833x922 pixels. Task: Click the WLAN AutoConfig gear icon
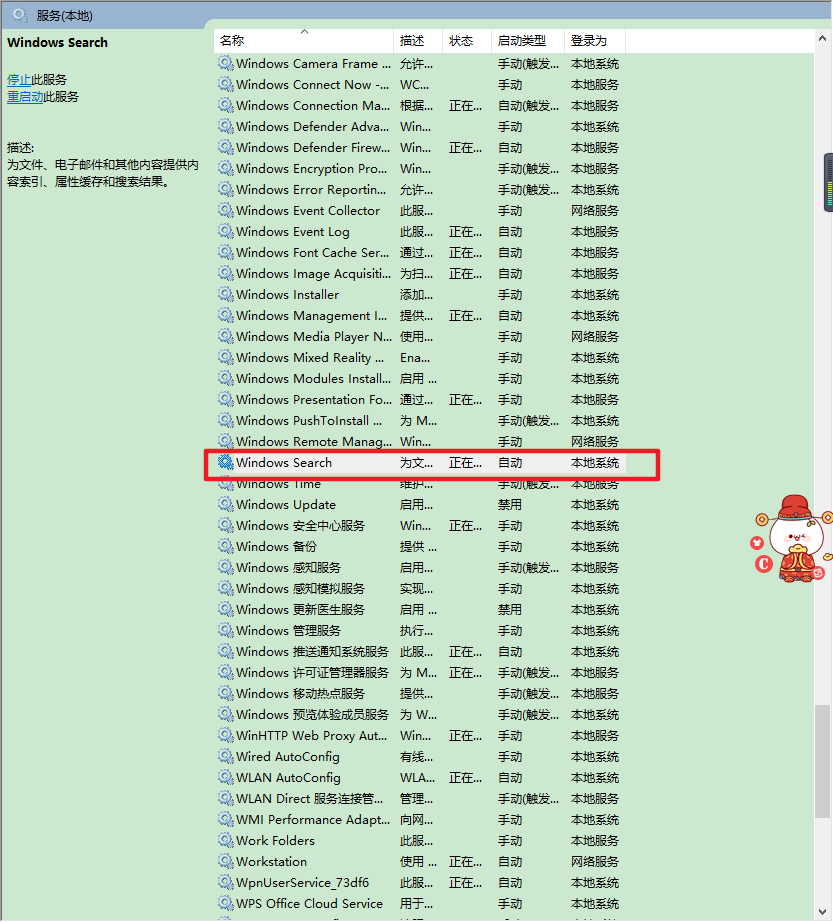(225, 777)
